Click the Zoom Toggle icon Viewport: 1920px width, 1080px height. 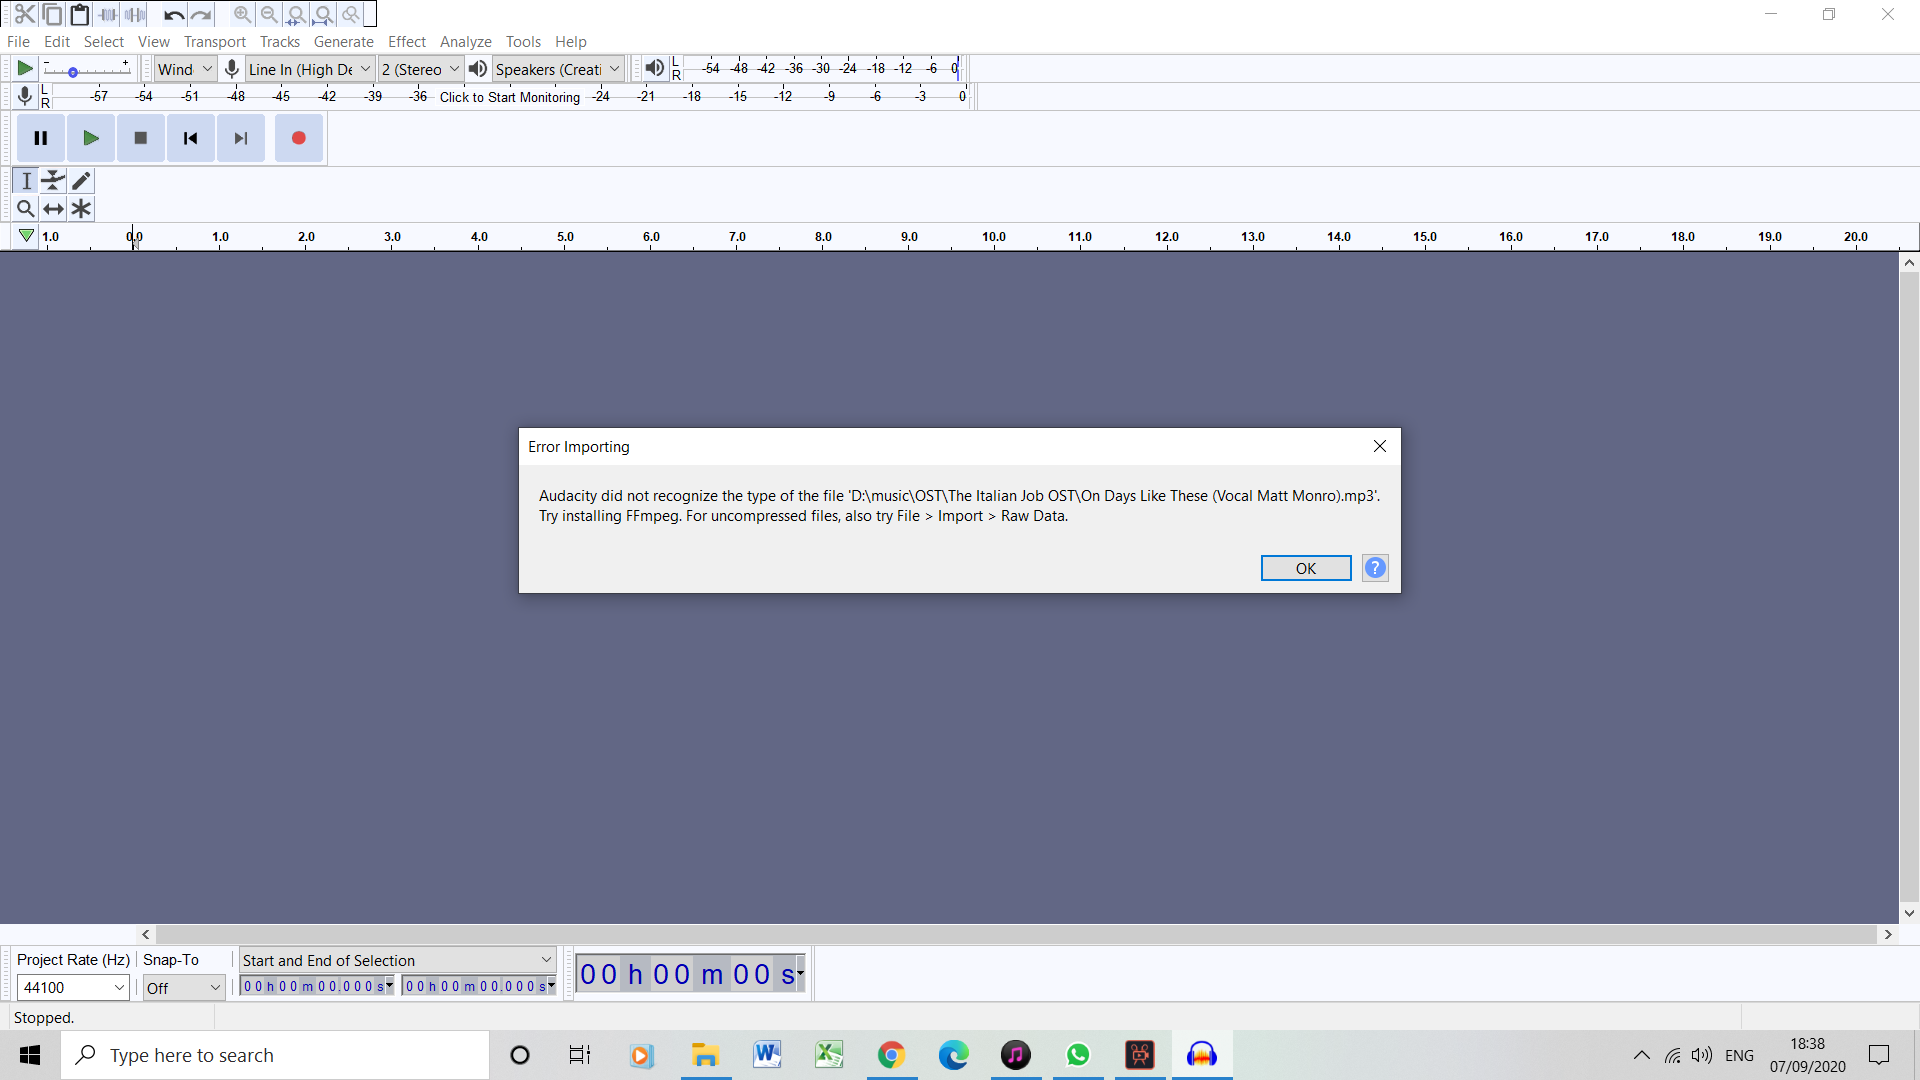[x=350, y=14]
